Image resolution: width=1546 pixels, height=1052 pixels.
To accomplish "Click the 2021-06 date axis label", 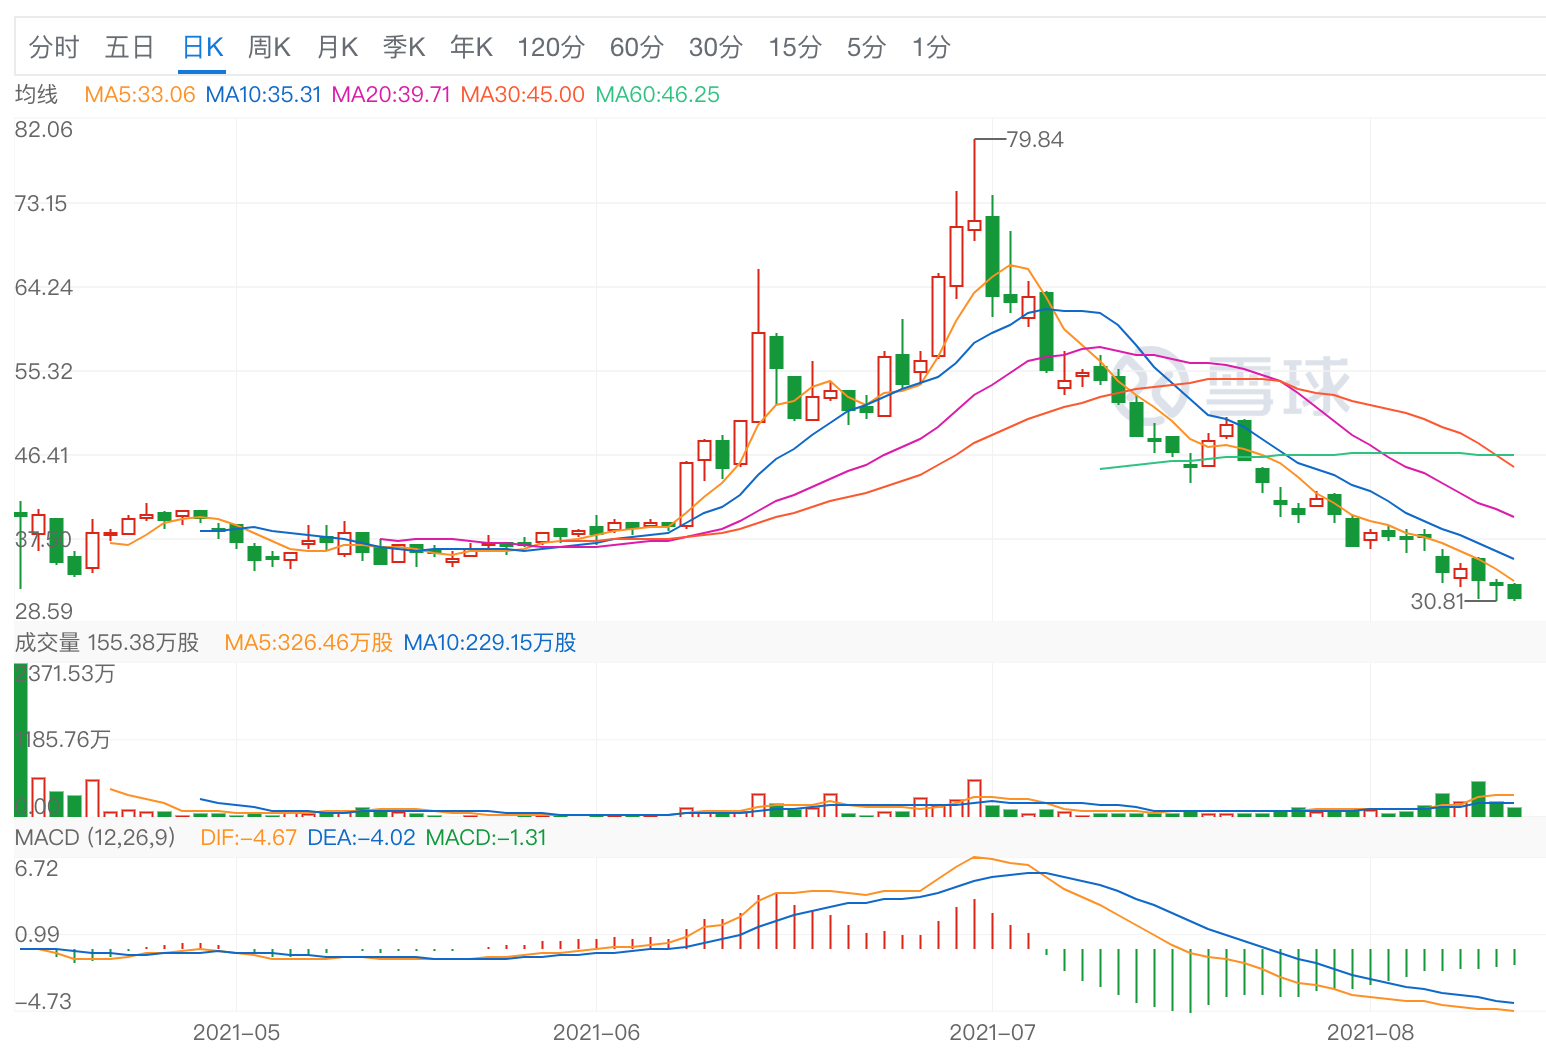I will click(x=596, y=1033).
